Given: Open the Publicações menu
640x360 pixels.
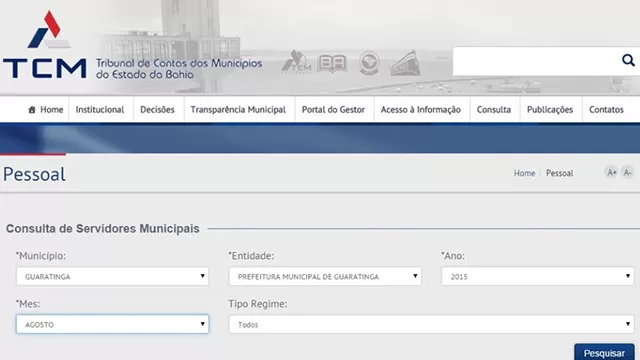Looking at the screenshot, I should coord(550,109).
